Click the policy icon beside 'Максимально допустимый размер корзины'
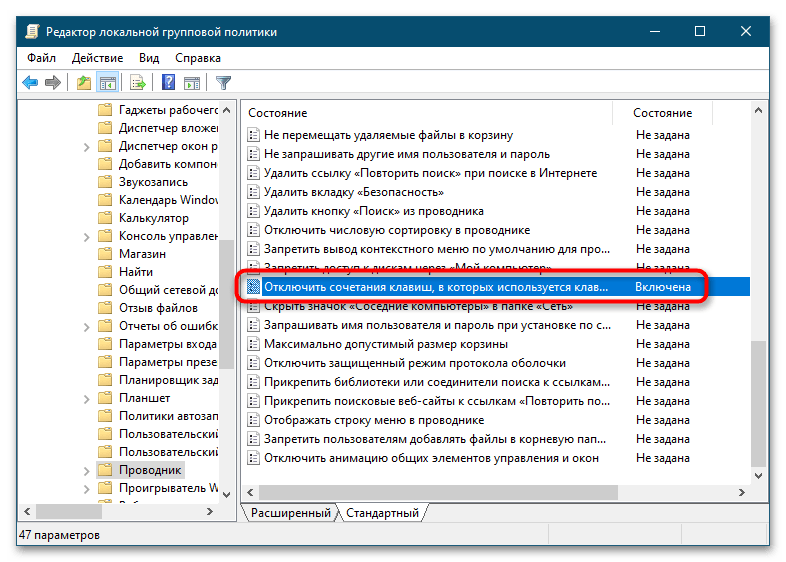The height and width of the screenshot is (562, 786). tap(254, 344)
